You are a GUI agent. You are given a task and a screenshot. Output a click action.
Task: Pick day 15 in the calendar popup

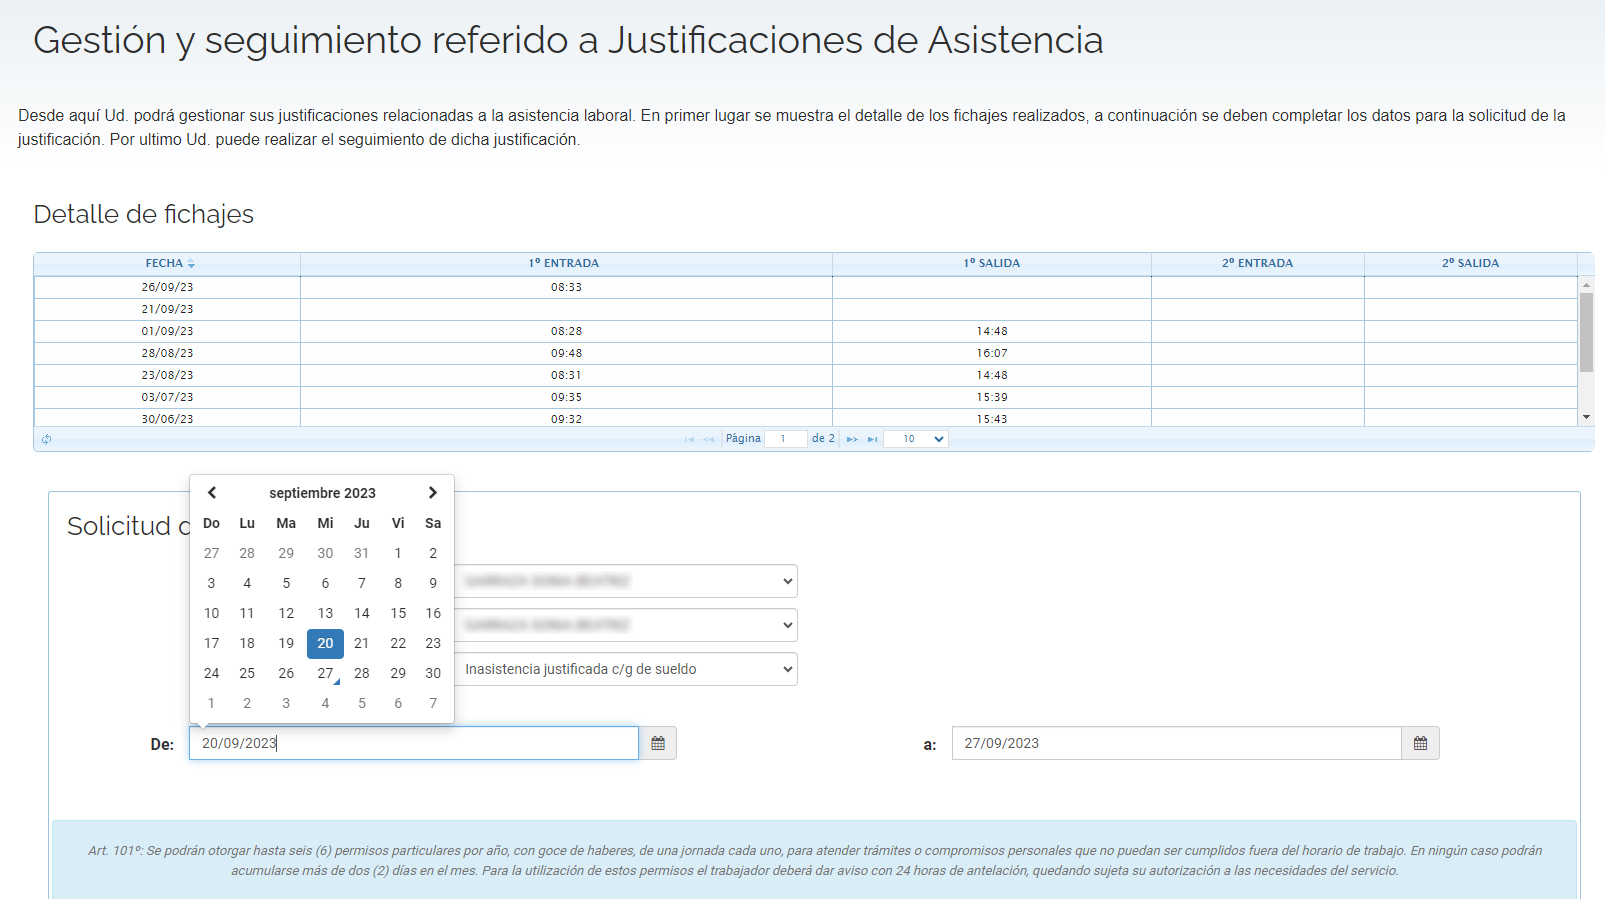tap(398, 613)
